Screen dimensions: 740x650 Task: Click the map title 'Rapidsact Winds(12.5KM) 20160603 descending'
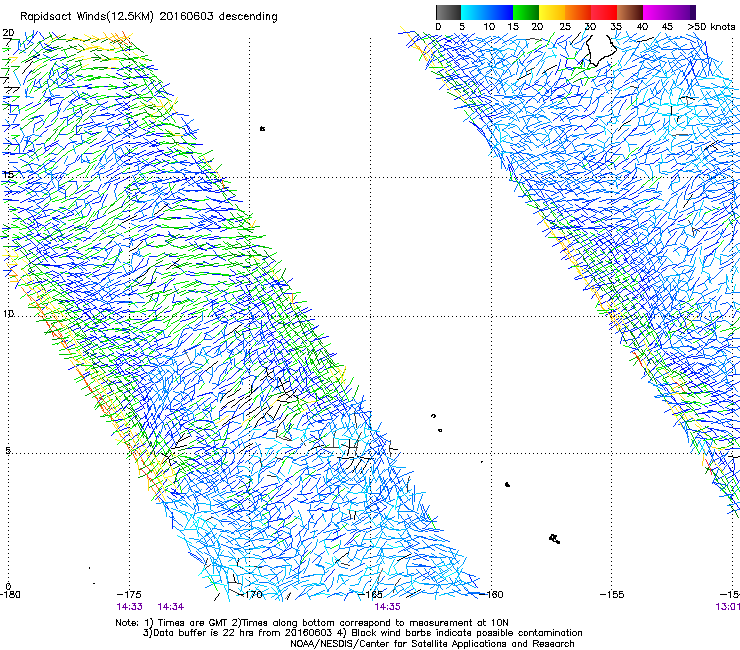pos(149,17)
